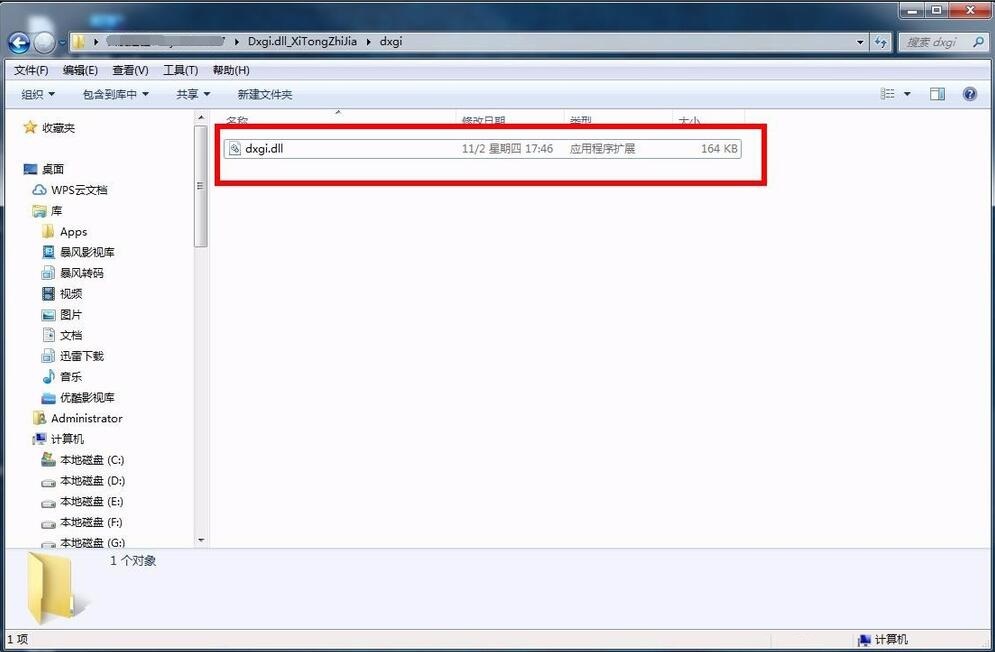The width and height of the screenshot is (995, 652).
Task: Click the 1 个对象 details text
Action: (x=133, y=561)
